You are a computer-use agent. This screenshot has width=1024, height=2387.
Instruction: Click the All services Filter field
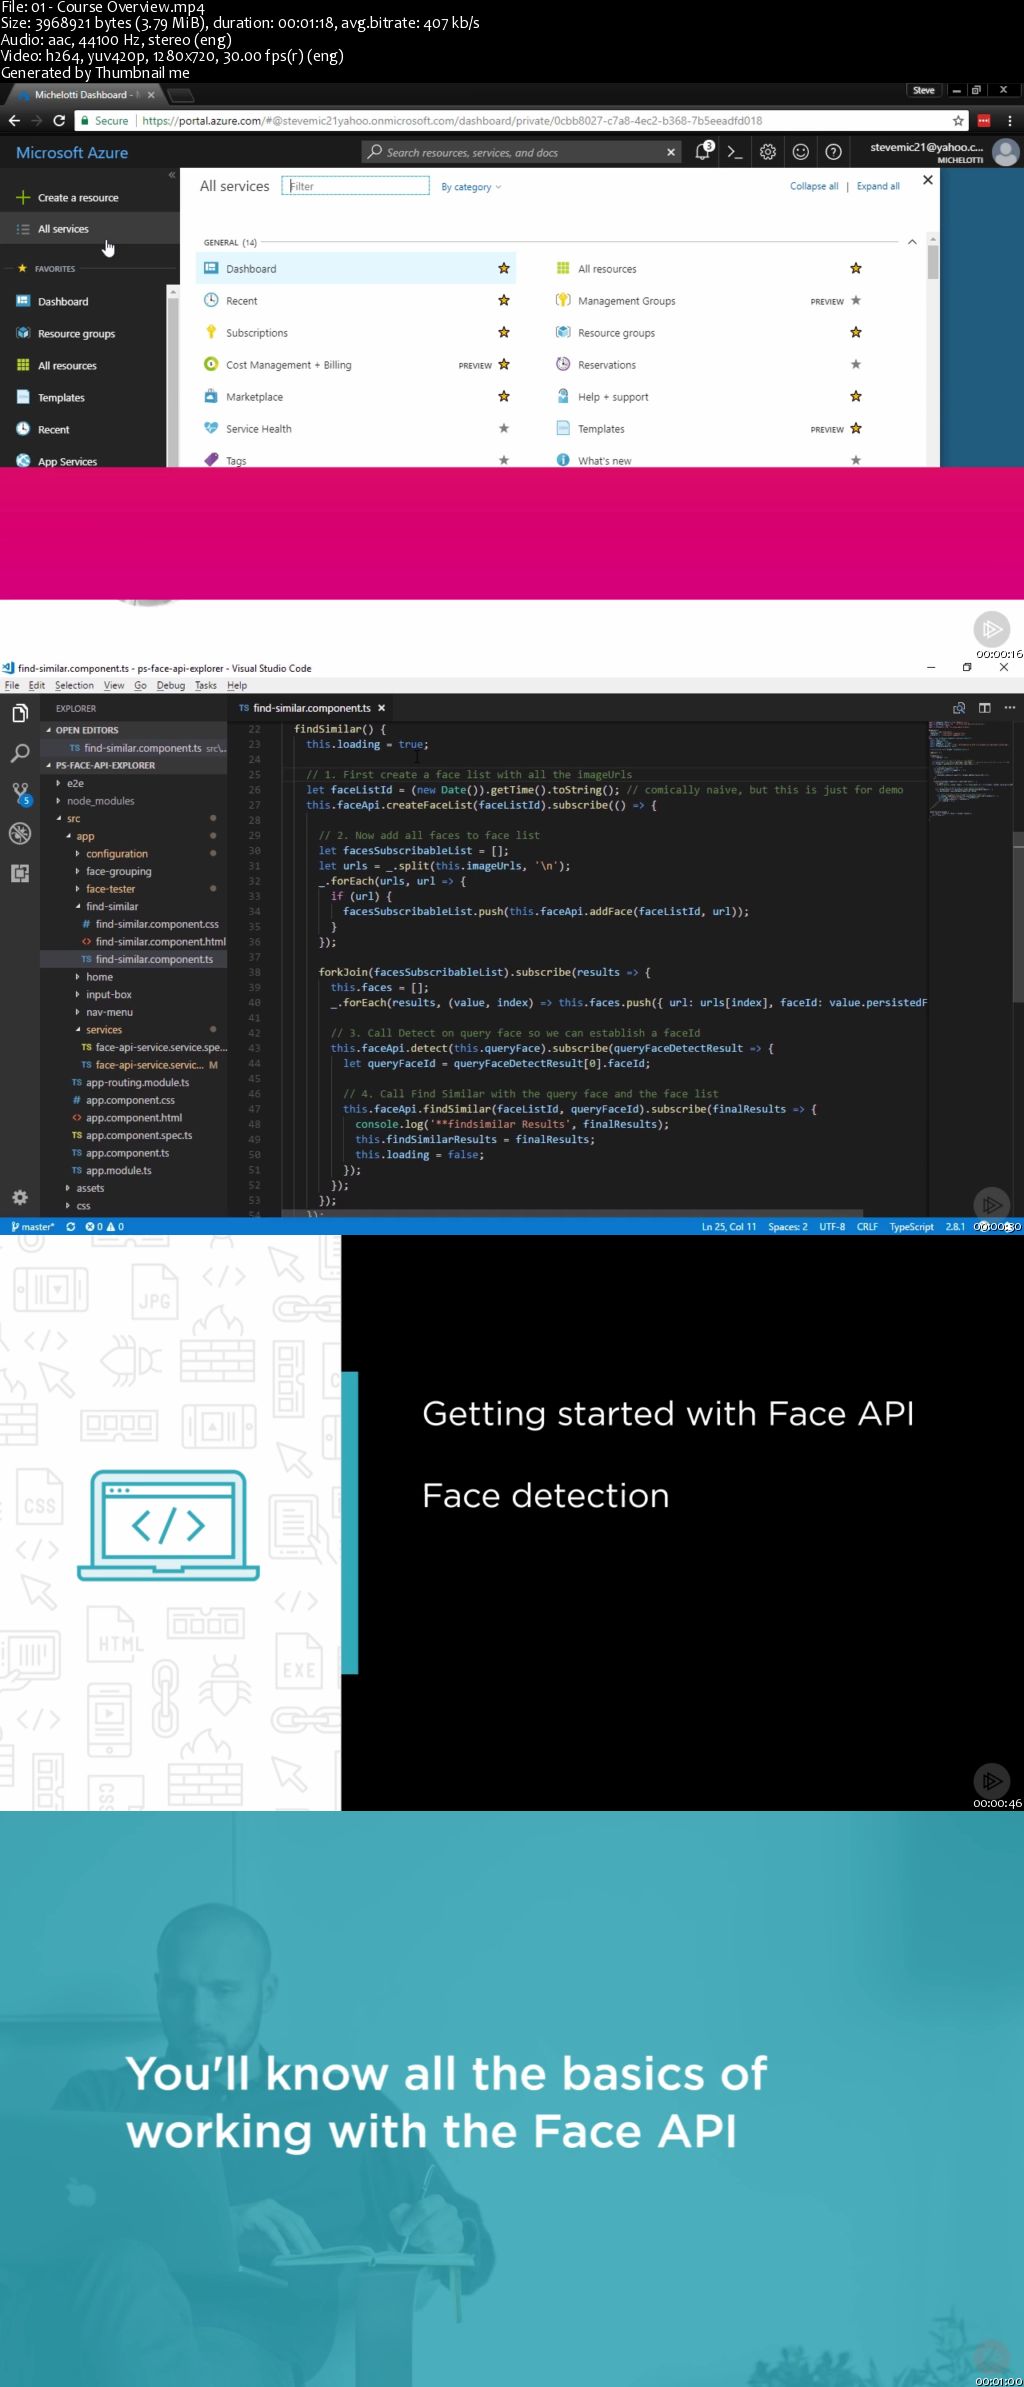coord(356,186)
